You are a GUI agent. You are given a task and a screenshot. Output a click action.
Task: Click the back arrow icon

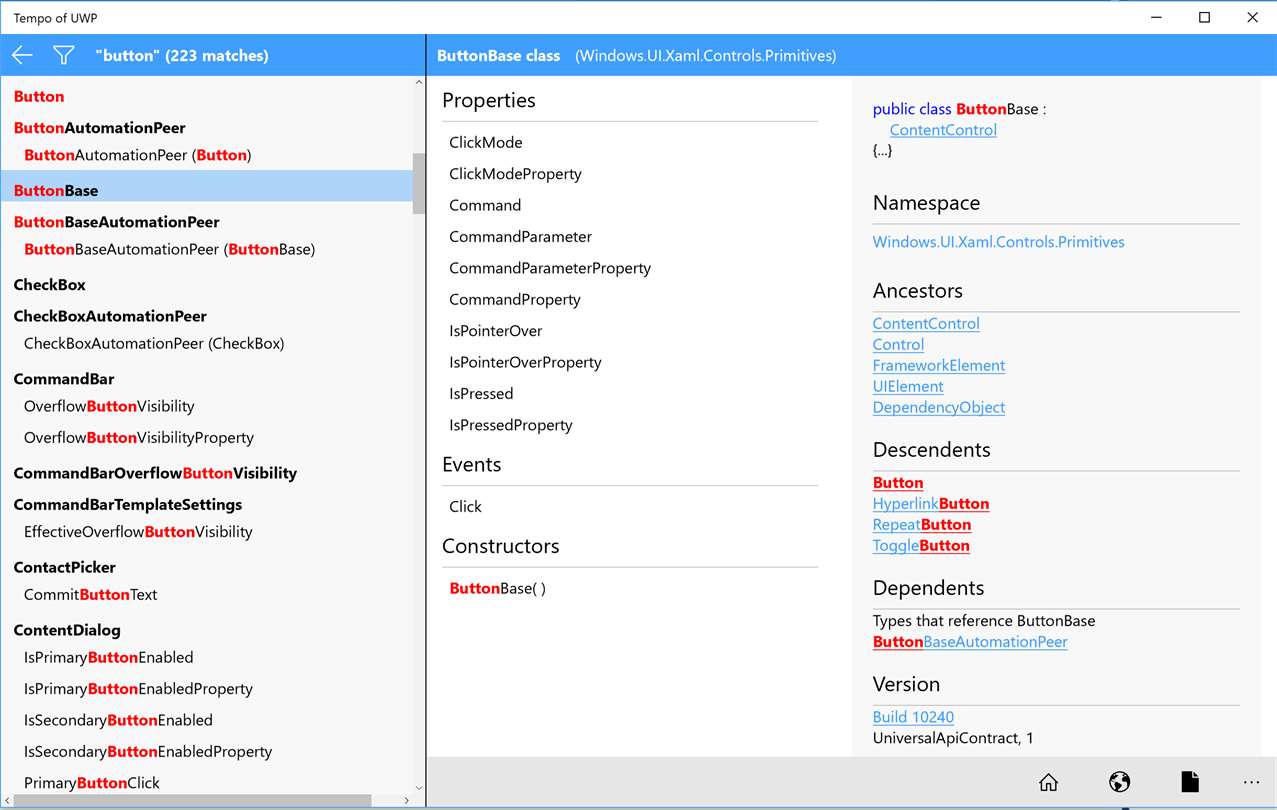point(22,56)
